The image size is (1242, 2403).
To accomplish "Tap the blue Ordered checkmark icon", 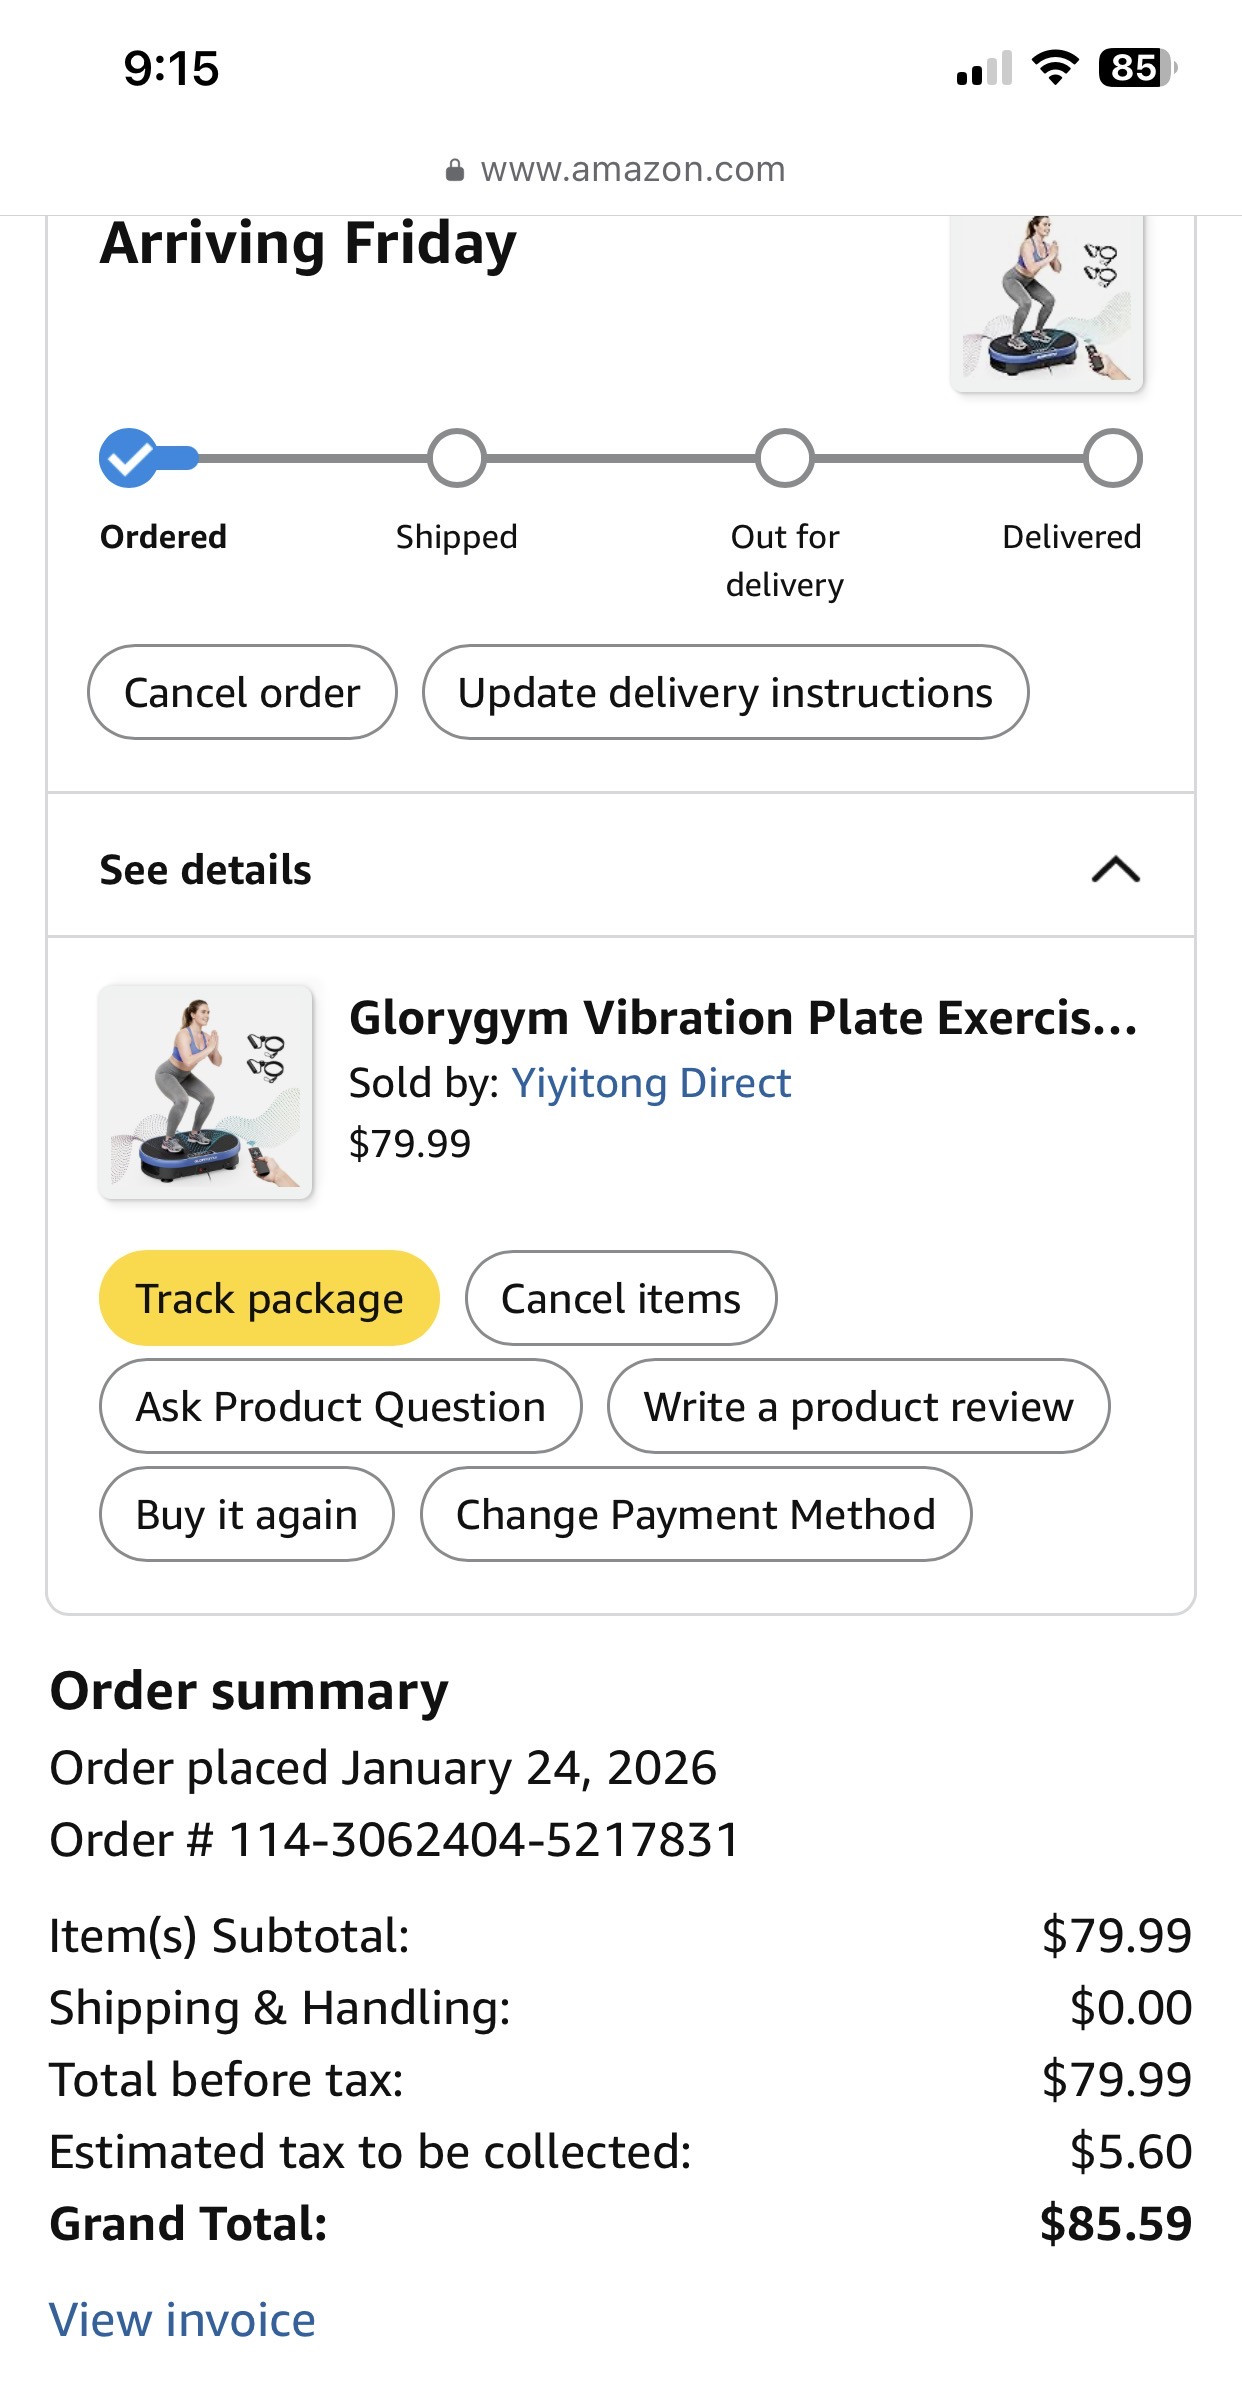I will (x=128, y=458).
